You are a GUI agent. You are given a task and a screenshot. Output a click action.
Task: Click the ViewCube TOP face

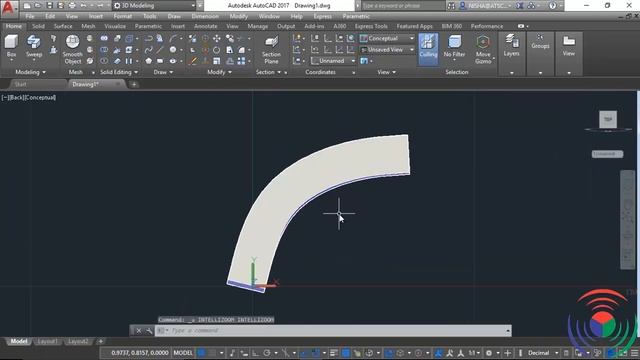(608, 119)
